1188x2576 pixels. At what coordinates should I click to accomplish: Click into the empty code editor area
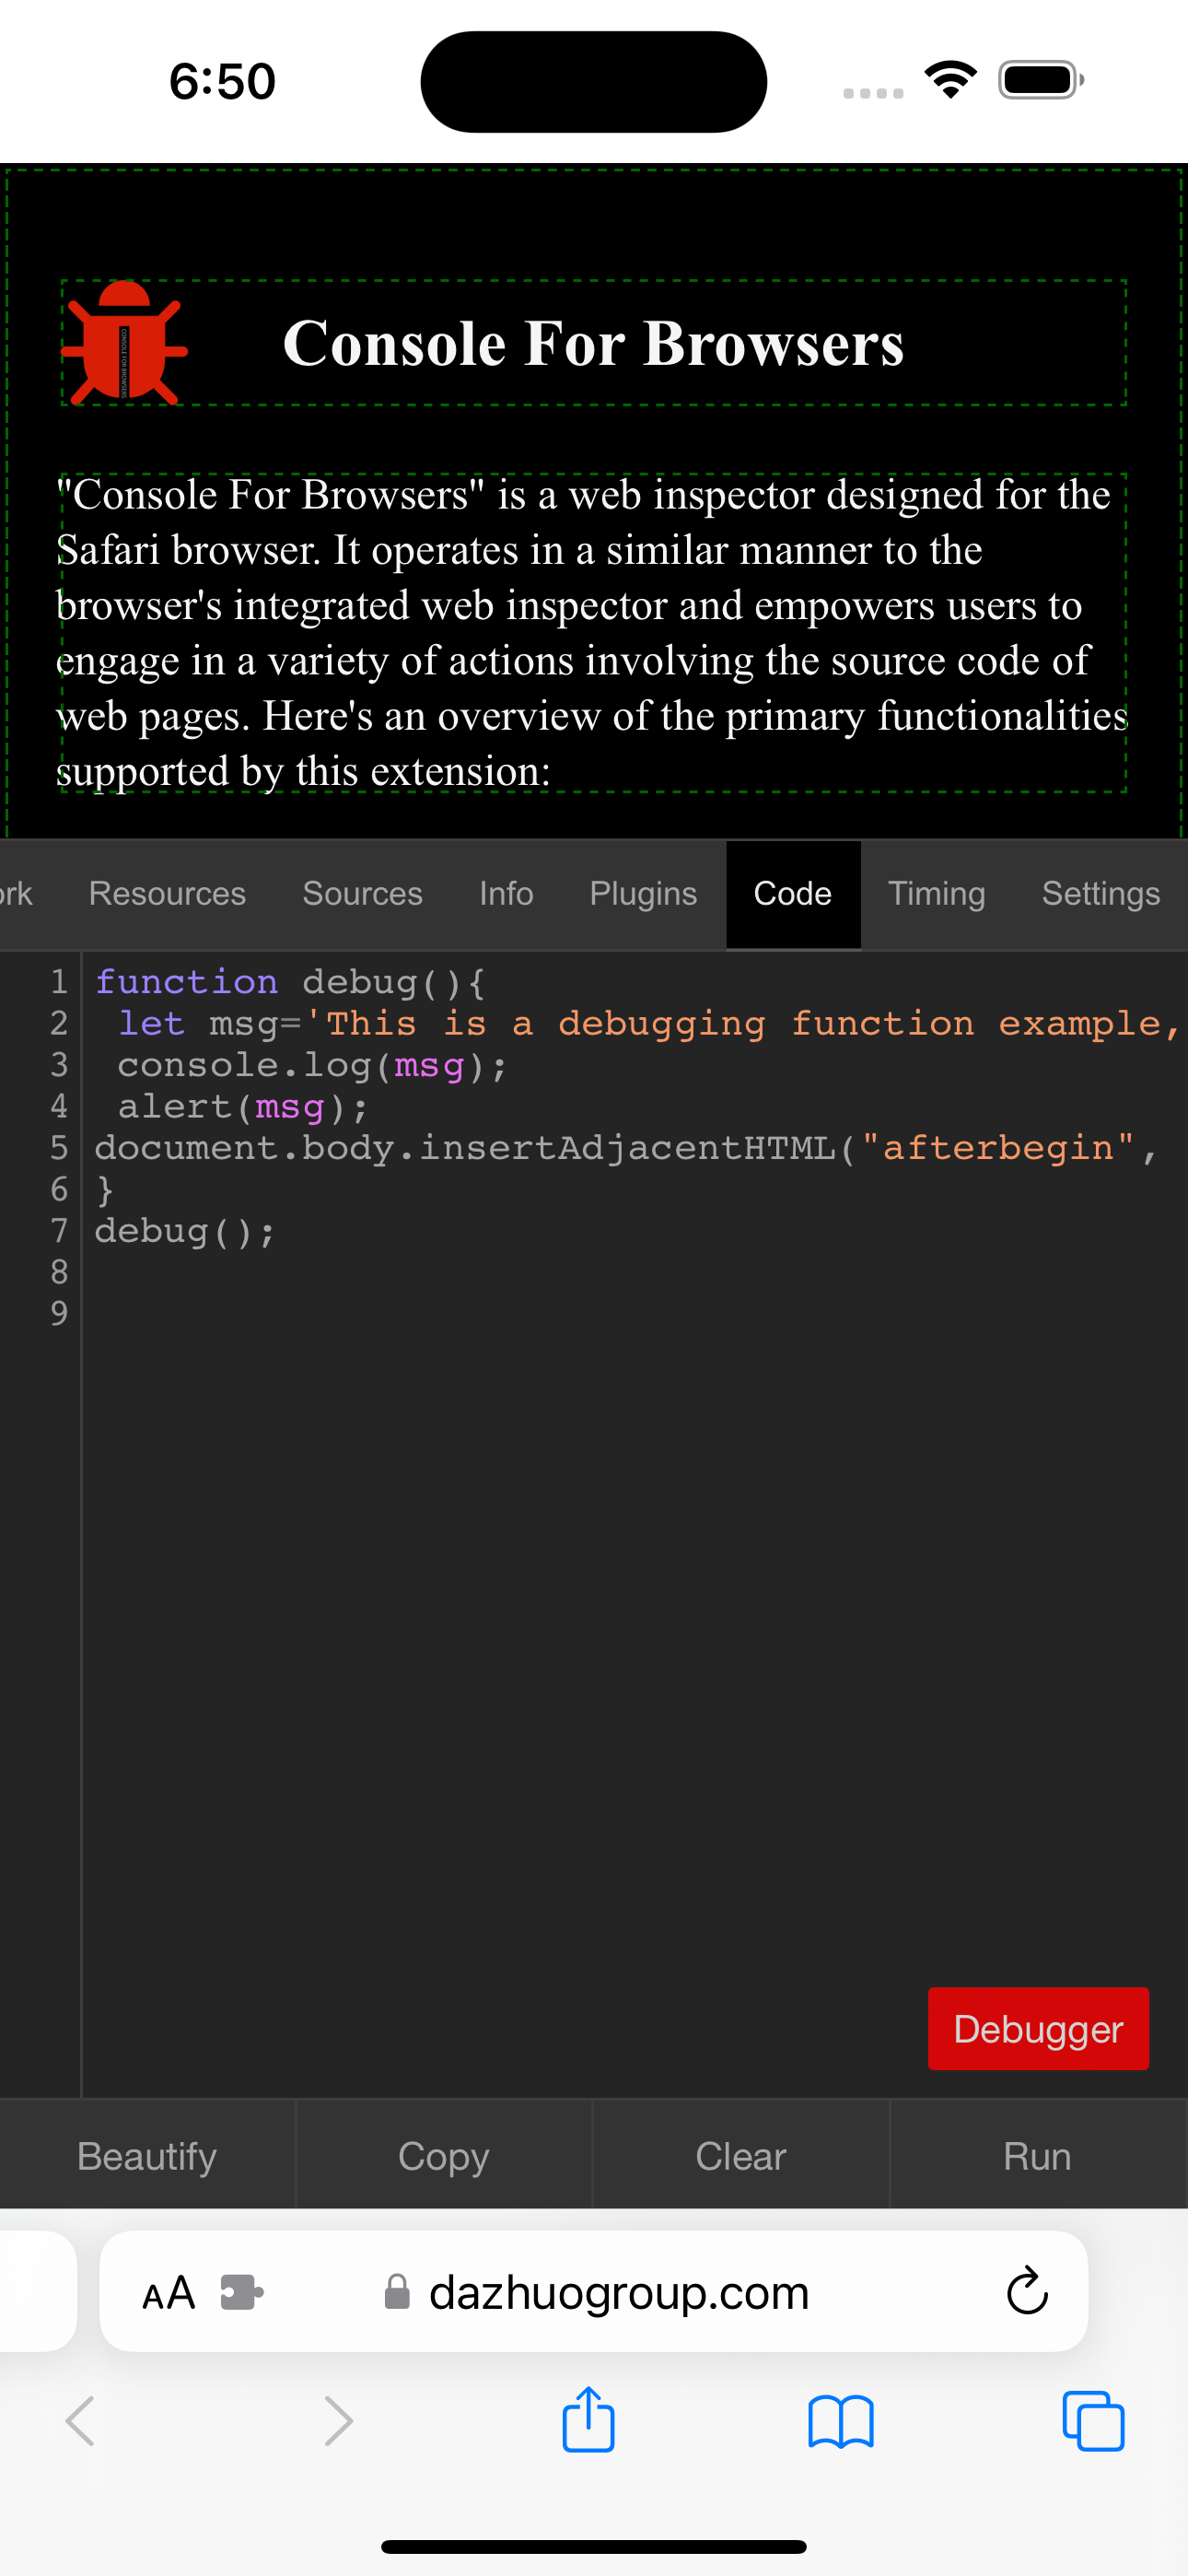tap(634, 1660)
